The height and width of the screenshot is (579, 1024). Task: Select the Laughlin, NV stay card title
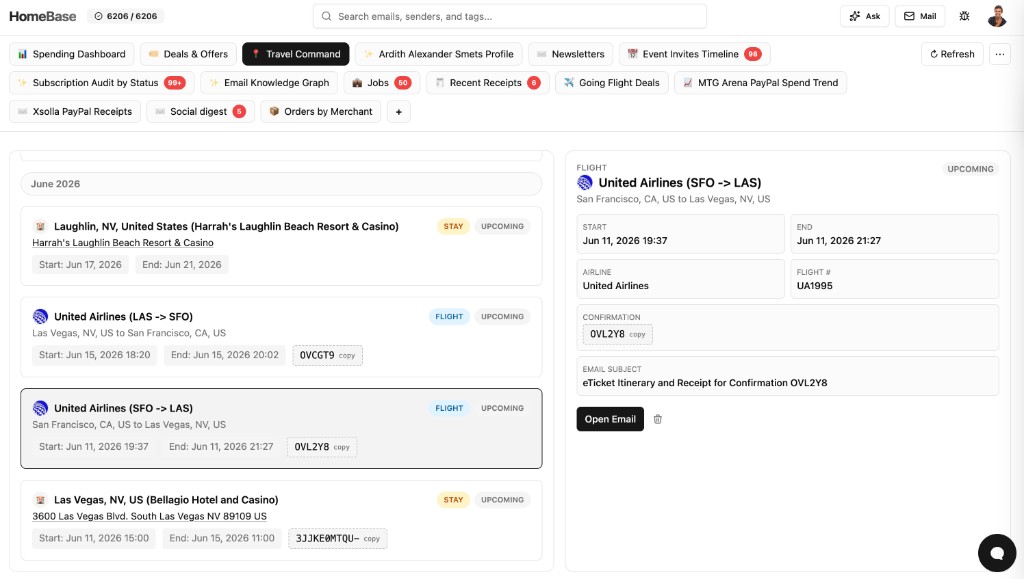click(x=226, y=227)
